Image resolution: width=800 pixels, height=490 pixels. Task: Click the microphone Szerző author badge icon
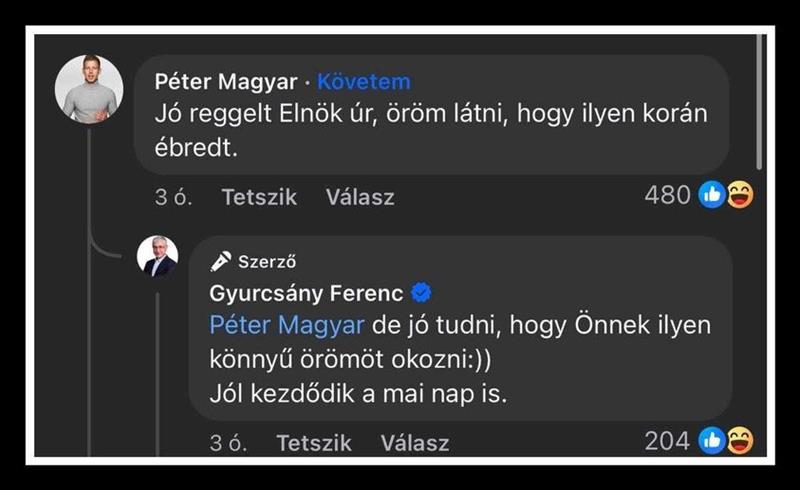[221, 262]
